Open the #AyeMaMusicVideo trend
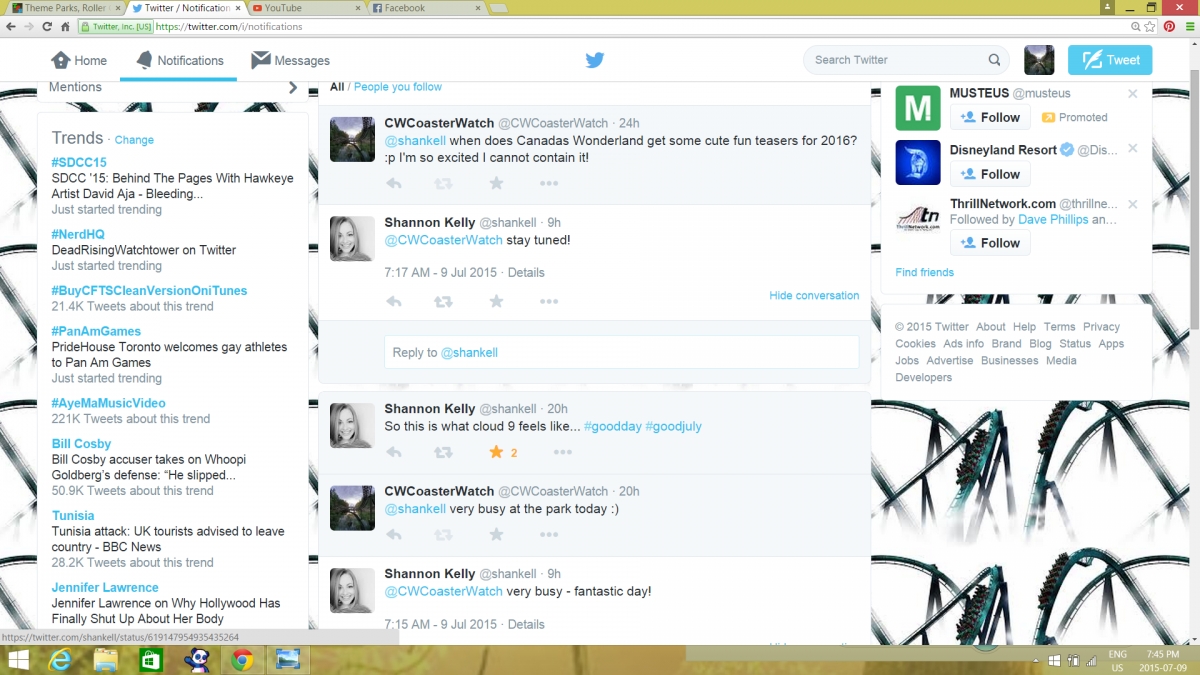Viewport: 1200px width, 675px height. [x=109, y=403]
